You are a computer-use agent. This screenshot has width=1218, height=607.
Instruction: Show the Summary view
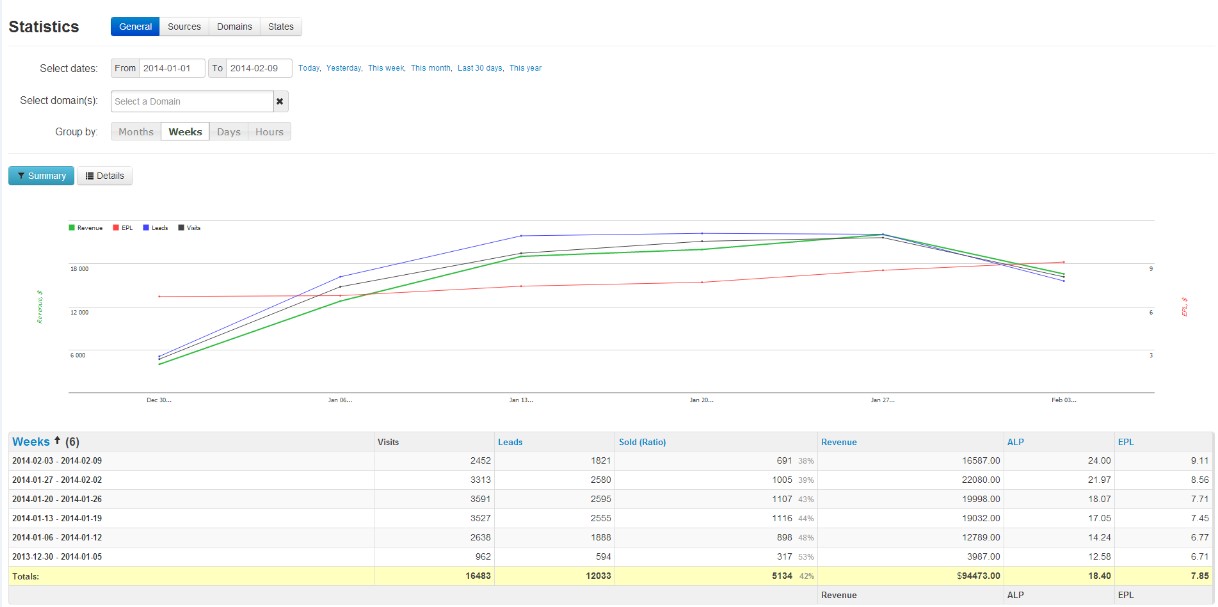pos(41,176)
